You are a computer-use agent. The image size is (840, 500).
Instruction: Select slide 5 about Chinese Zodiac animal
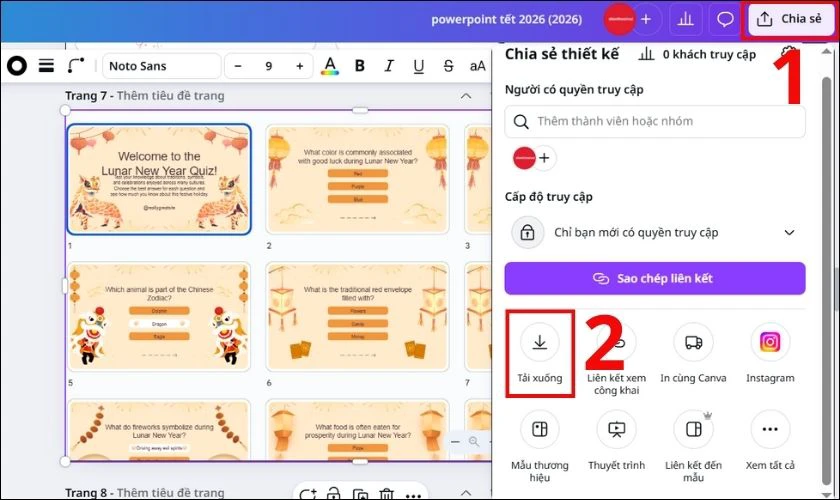tap(159, 317)
